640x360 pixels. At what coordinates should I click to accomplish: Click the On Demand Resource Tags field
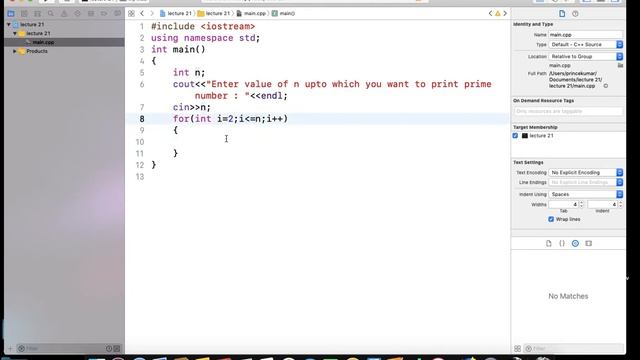coord(568,111)
